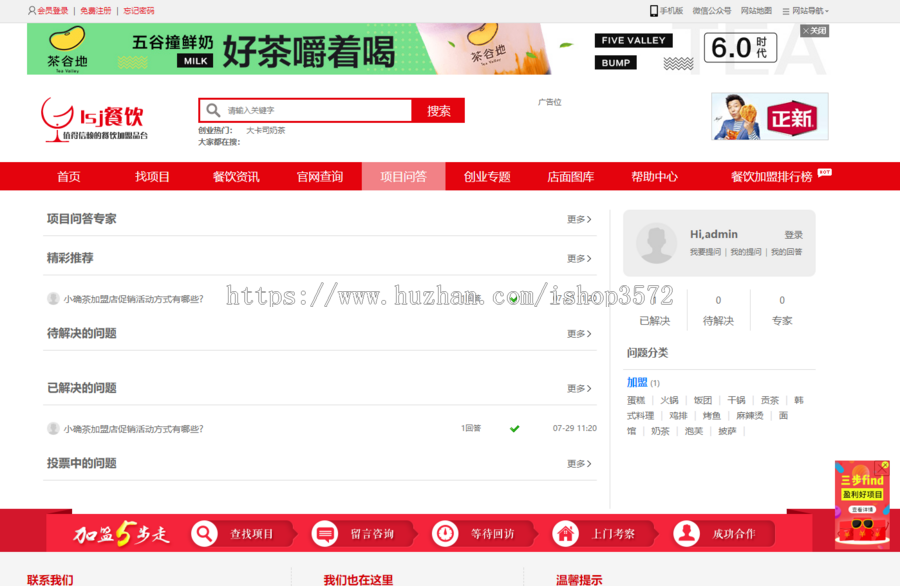
Task: Click the user avatar in the sidebar panel
Action: [x=655, y=242]
